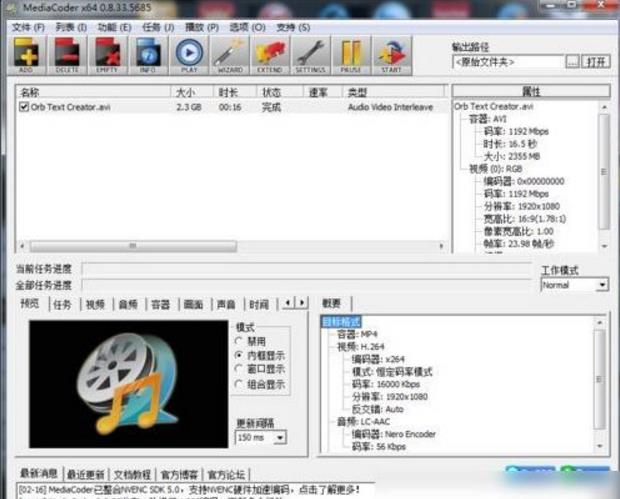Switch to the 视频 tab
Screen dimensions: 620x499
click(95, 304)
